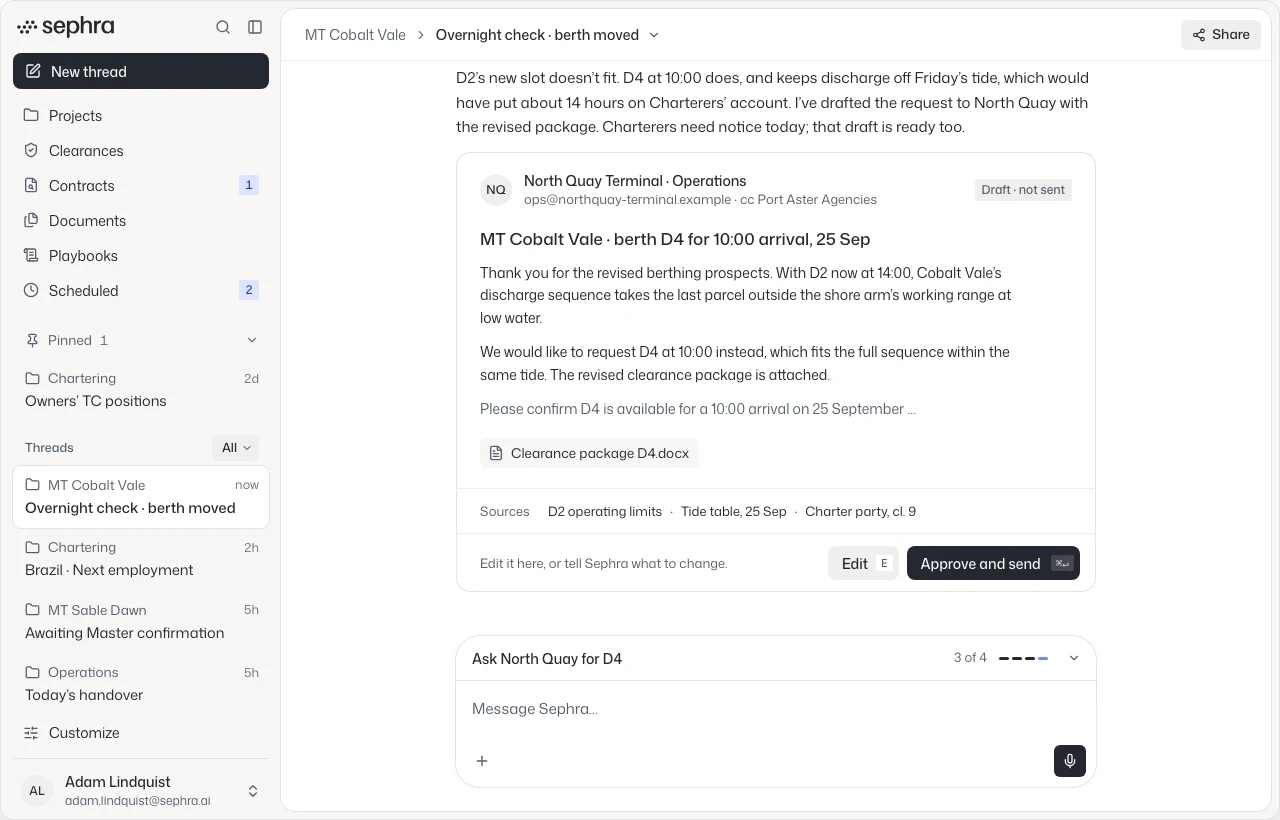Click the plus attach icon in composer
This screenshot has width=1280, height=820.
(482, 761)
